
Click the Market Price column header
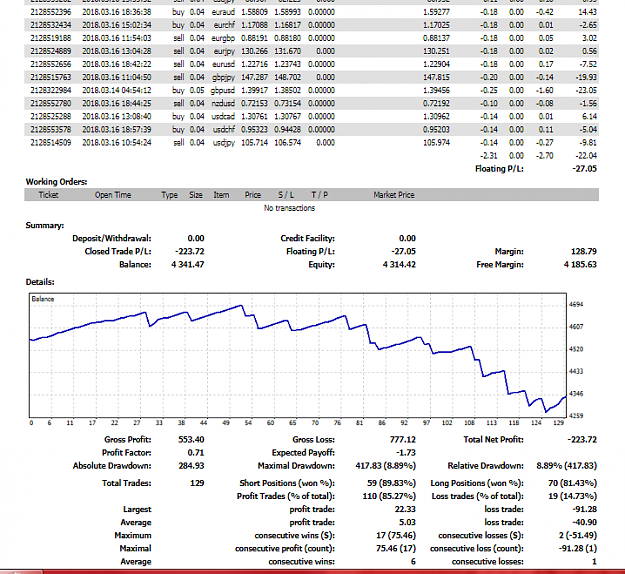pos(394,195)
